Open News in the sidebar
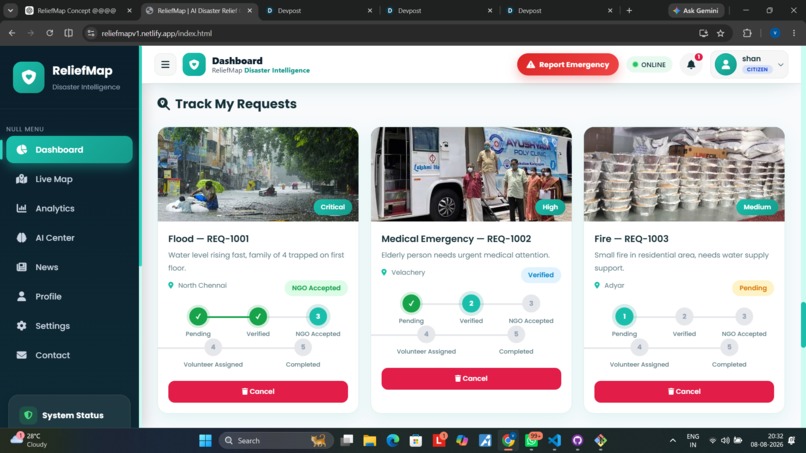806x453 pixels. (x=69, y=267)
